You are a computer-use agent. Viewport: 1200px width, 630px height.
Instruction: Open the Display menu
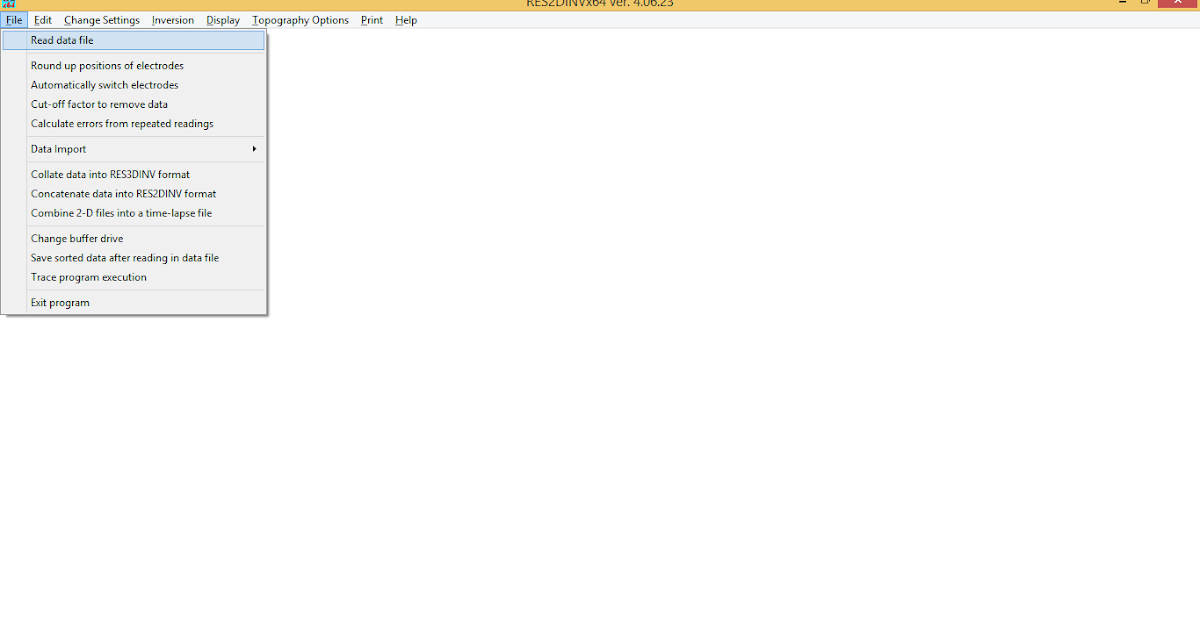pyautogui.click(x=223, y=20)
